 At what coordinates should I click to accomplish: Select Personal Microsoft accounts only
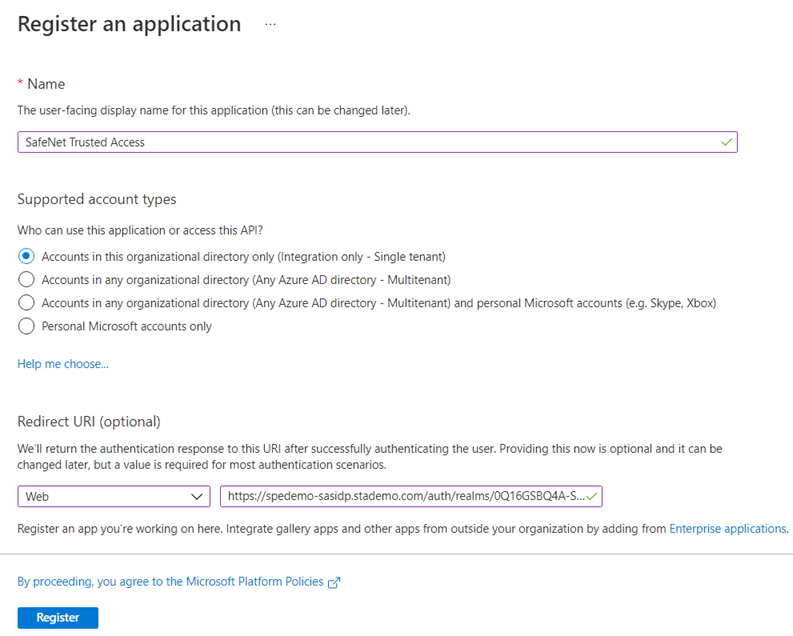pos(26,326)
